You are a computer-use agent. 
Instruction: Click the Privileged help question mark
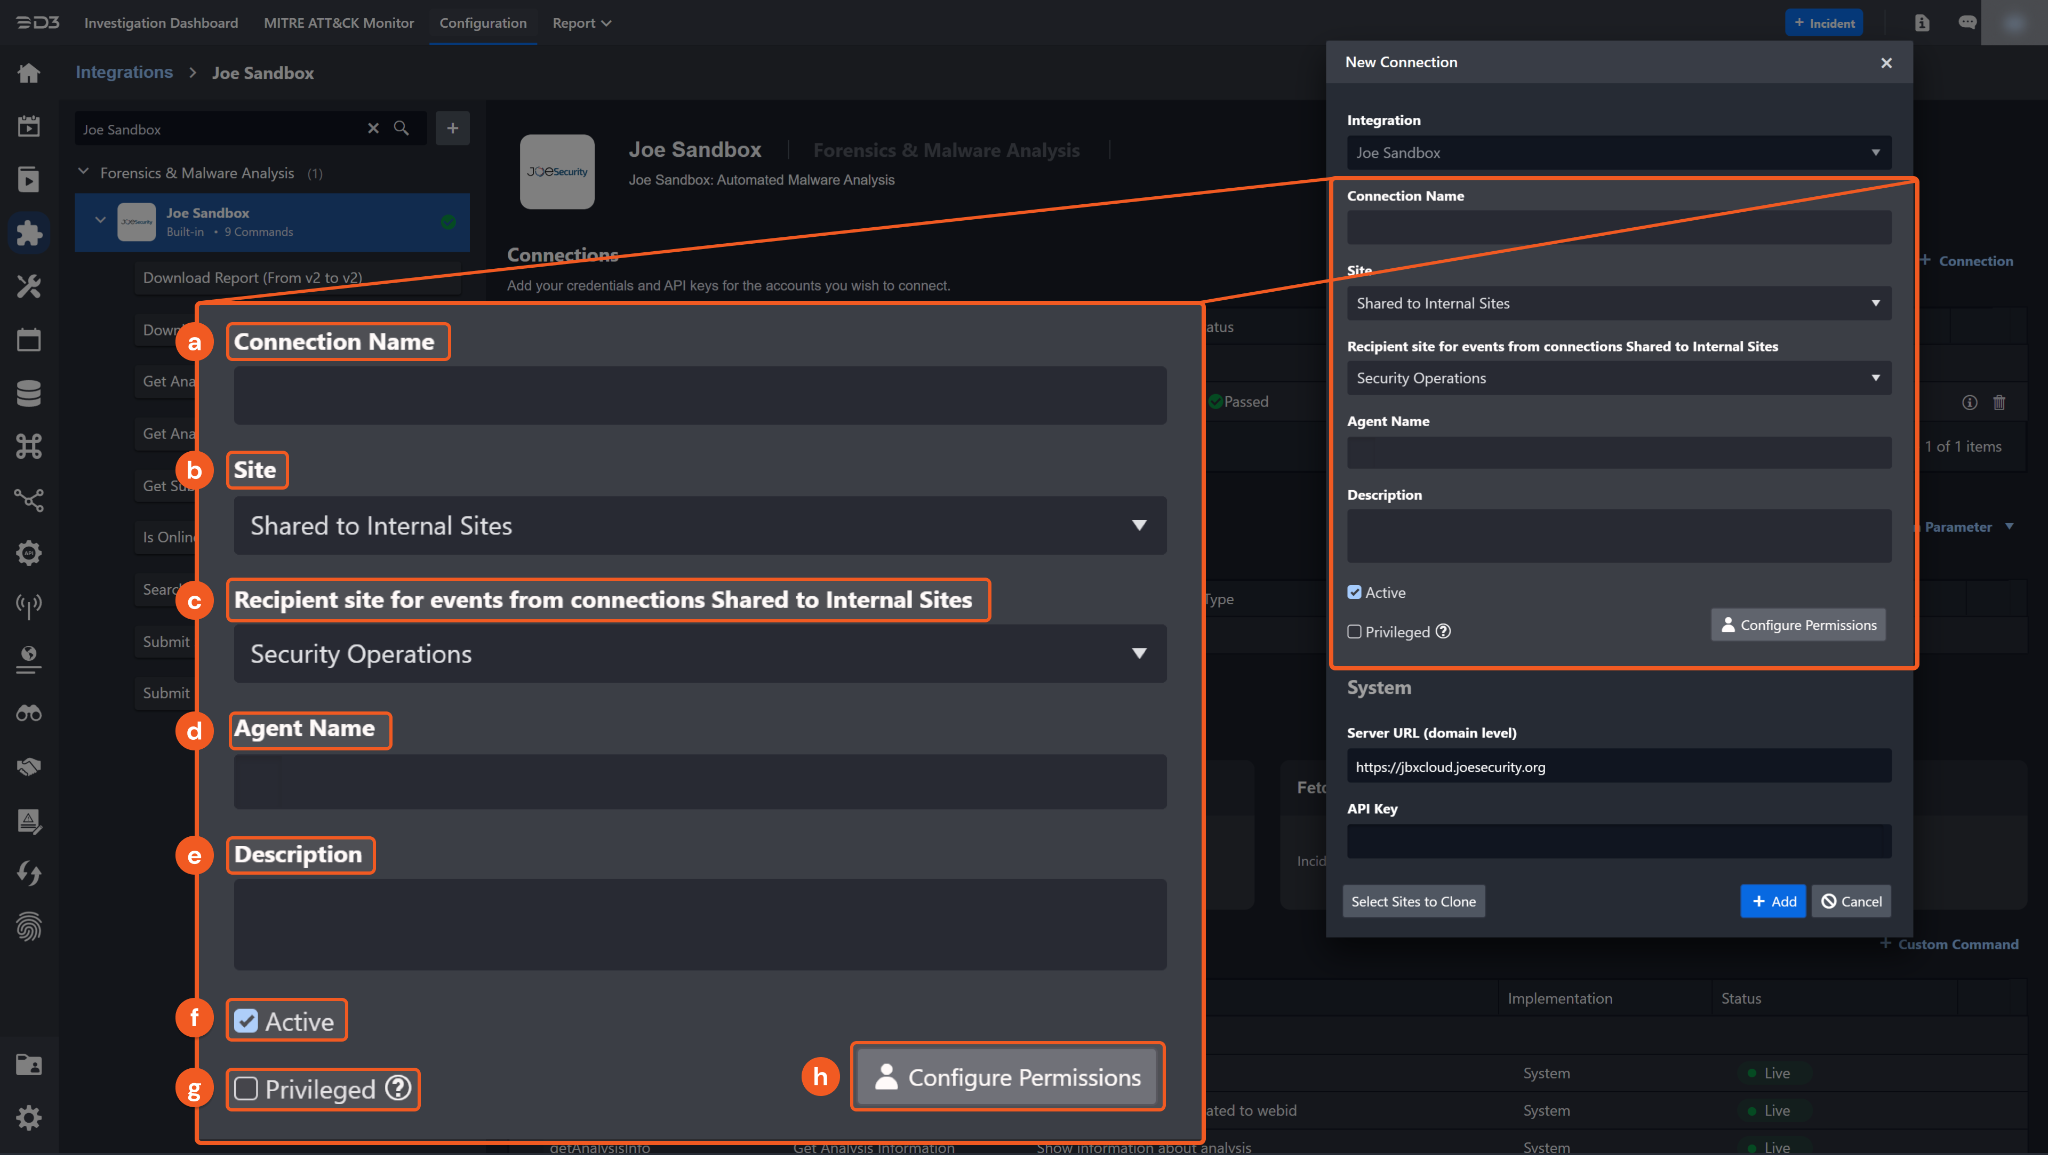tap(1443, 631)
